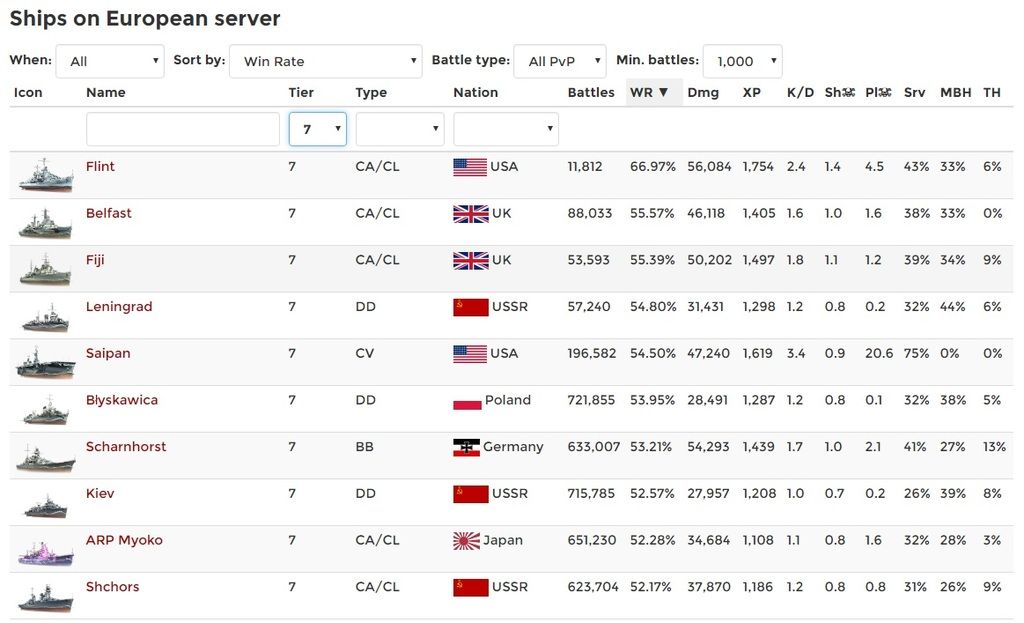Open the Leningrad ship link
This screenshot has width=1024, height=623.
pos(119,307)
